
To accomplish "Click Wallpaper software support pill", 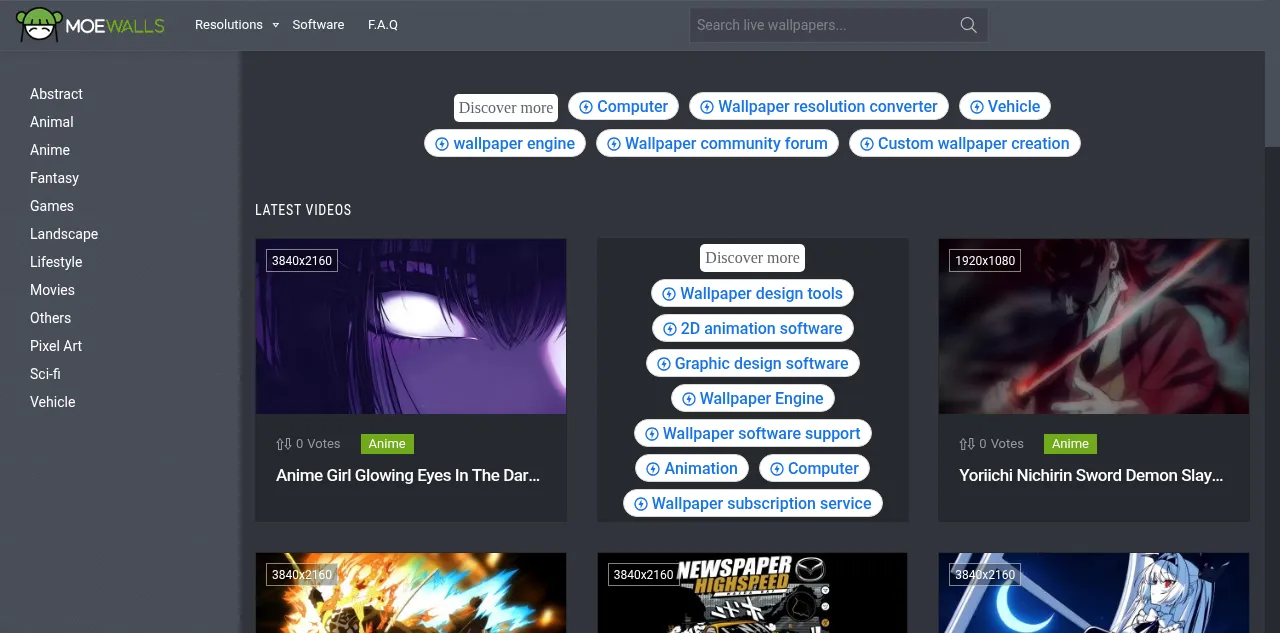I will pyautogui.click(x=752, y=433).
